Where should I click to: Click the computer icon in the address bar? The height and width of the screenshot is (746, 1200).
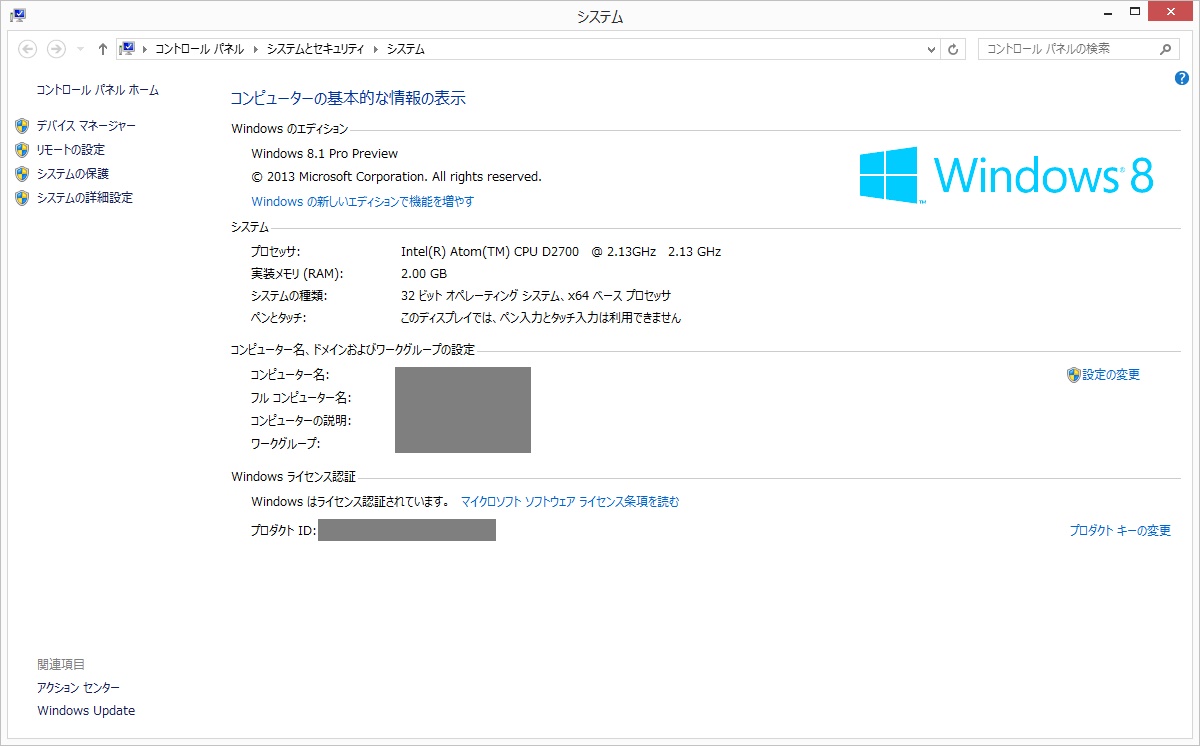(x=128, y=49)
